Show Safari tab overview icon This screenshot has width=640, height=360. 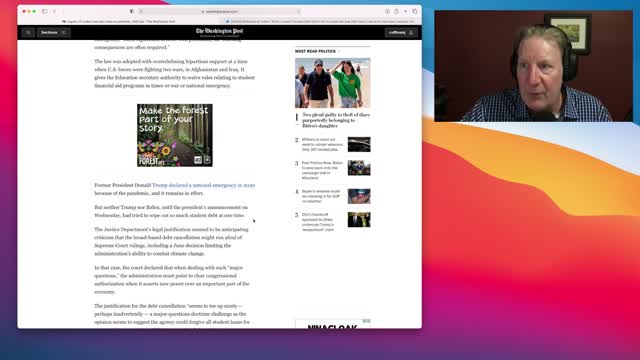415,11
